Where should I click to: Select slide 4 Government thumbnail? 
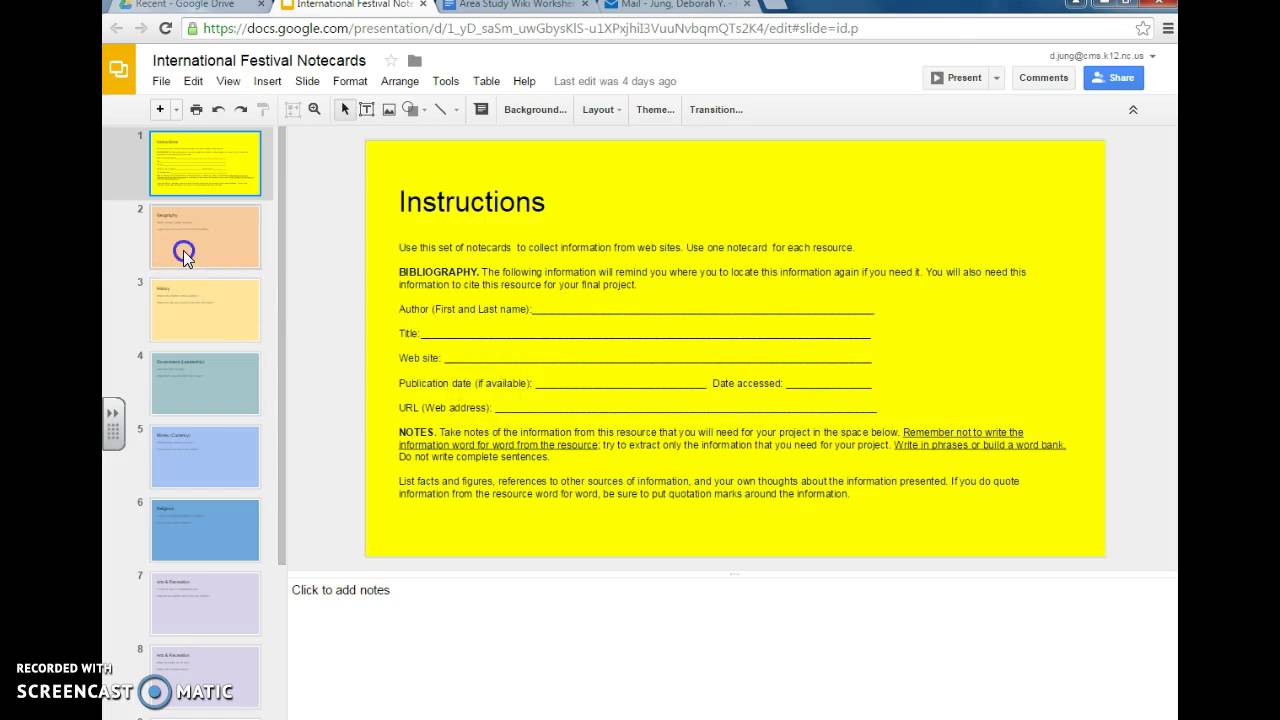tap(205, 383)
